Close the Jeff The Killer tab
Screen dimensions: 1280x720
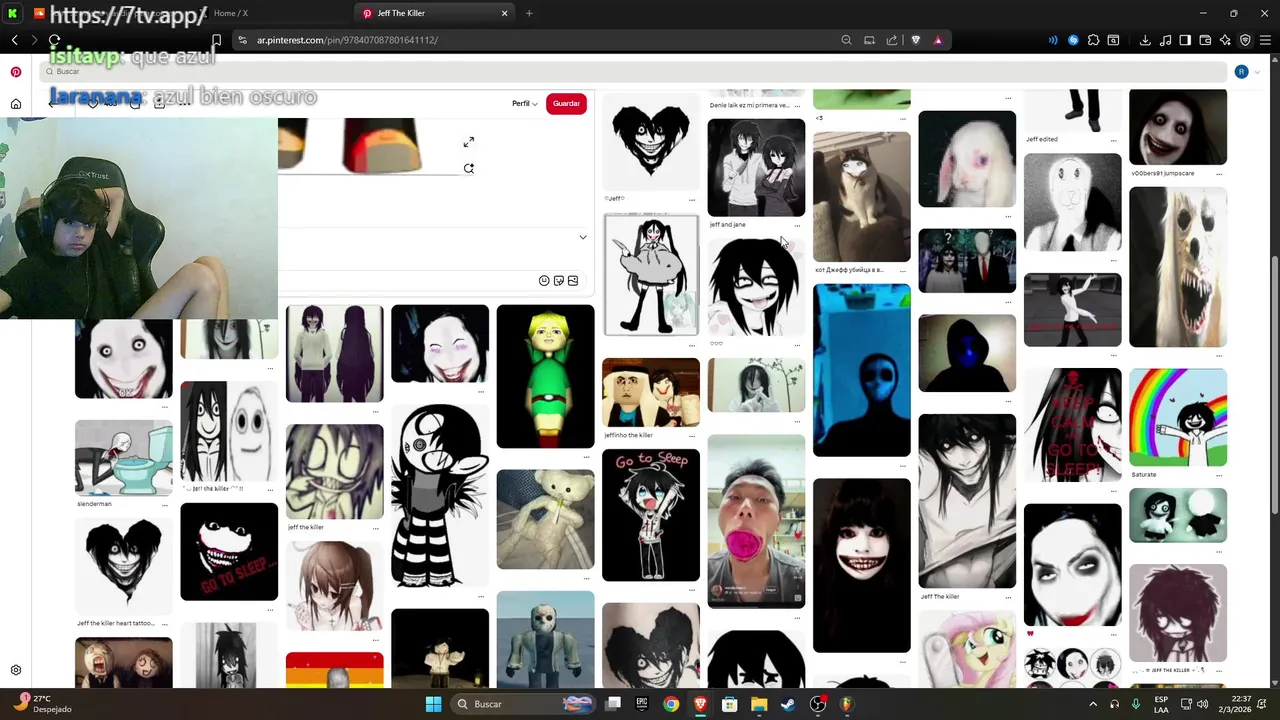(x=504, y=13)
